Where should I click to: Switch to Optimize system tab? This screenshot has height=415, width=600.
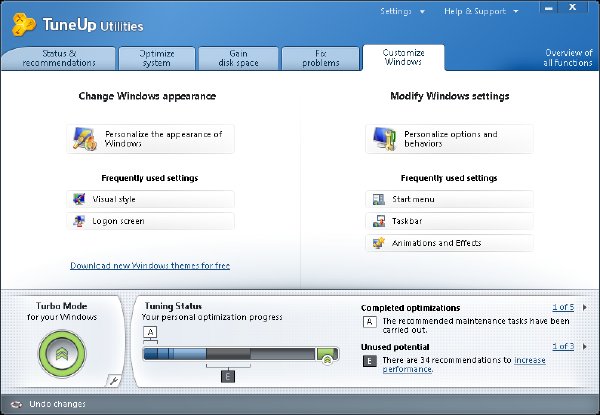(x=157, y=59)
